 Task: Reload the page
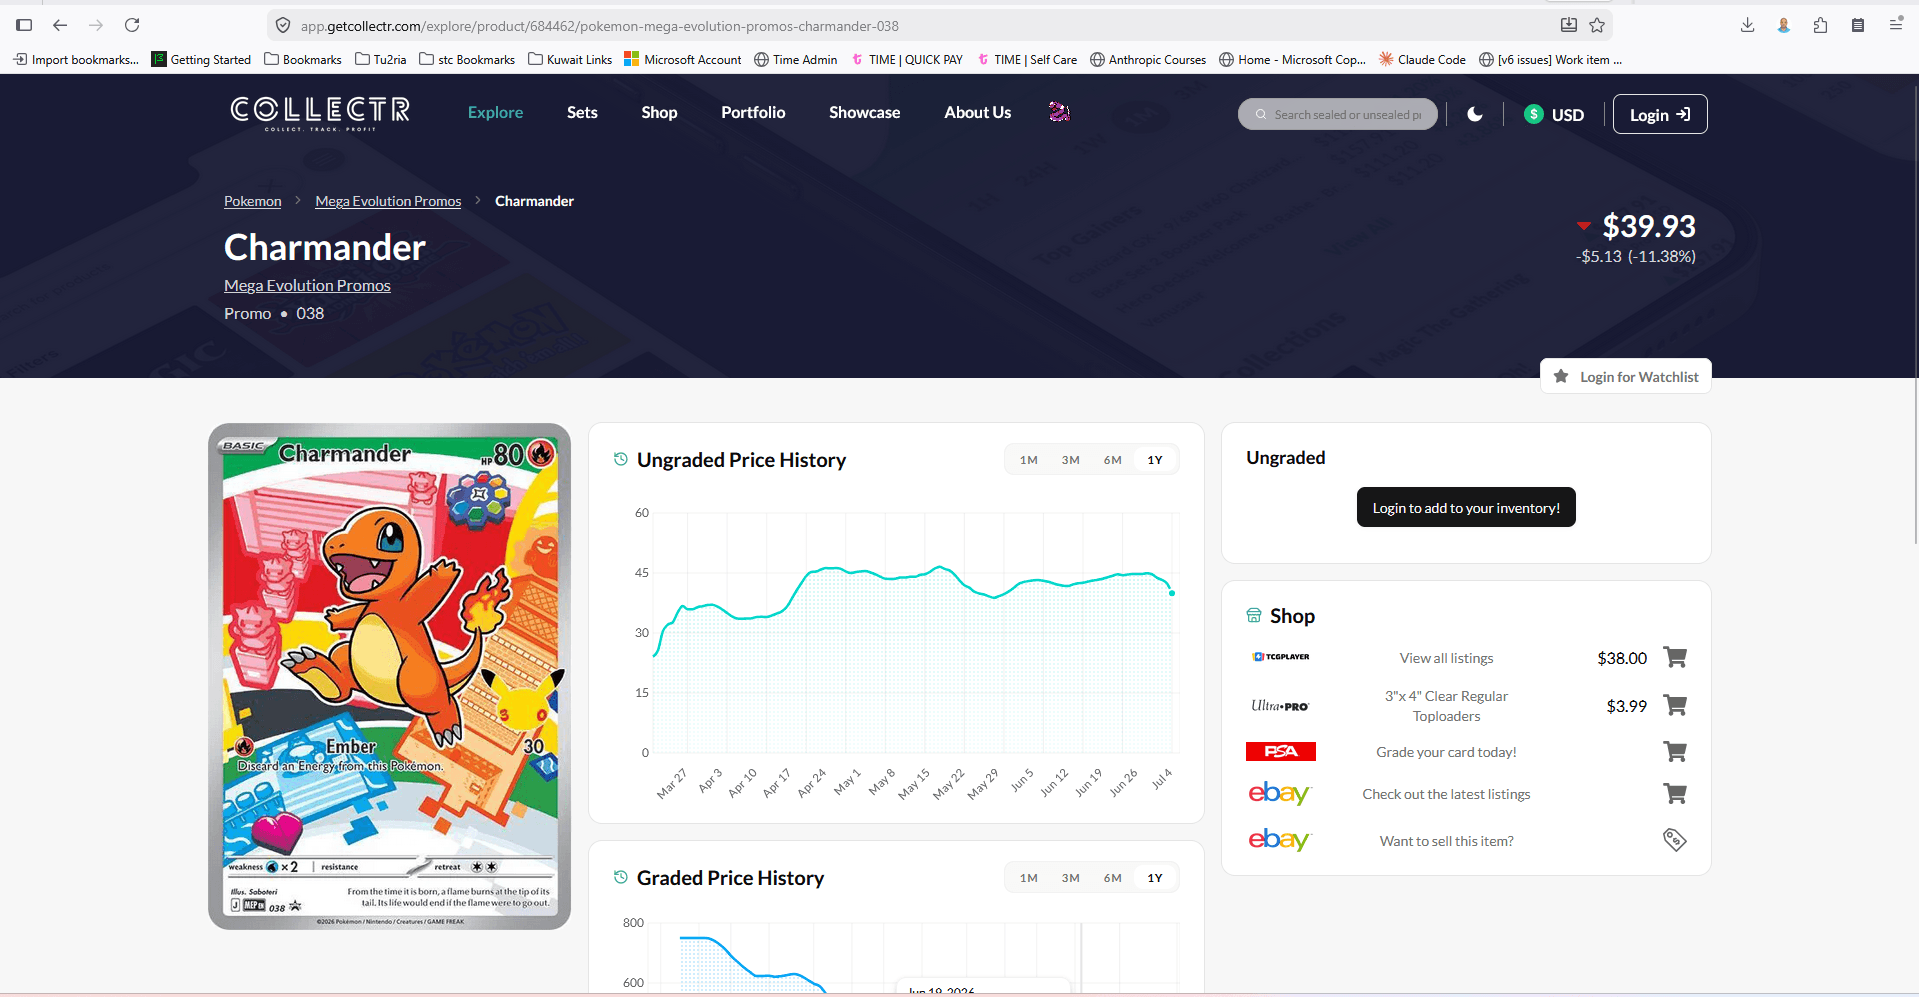click(x=132, y=25)
